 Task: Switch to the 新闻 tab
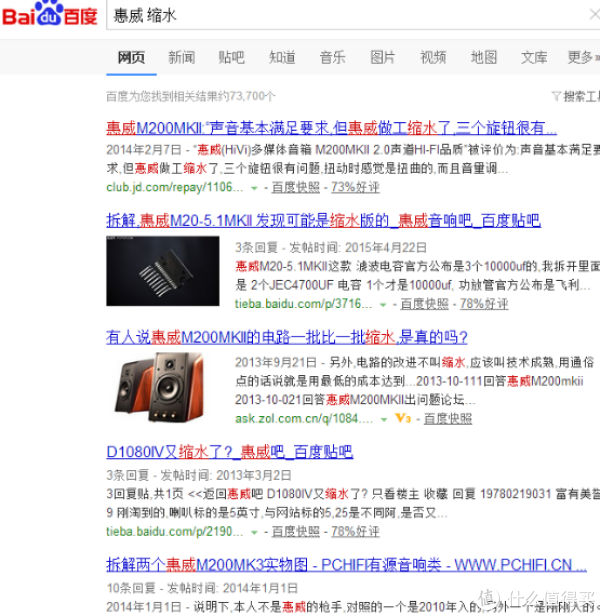[182, 58]
